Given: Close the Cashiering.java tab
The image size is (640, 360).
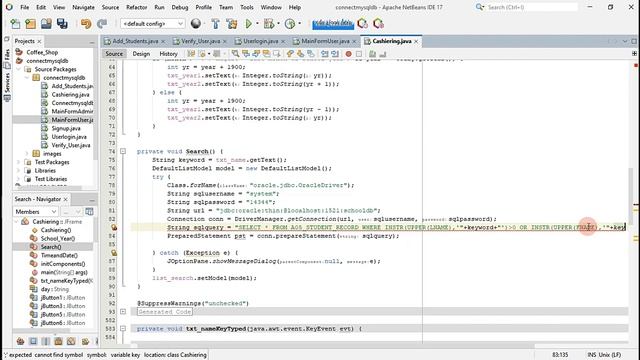Looking at the screenshot, I should (416, 42).
